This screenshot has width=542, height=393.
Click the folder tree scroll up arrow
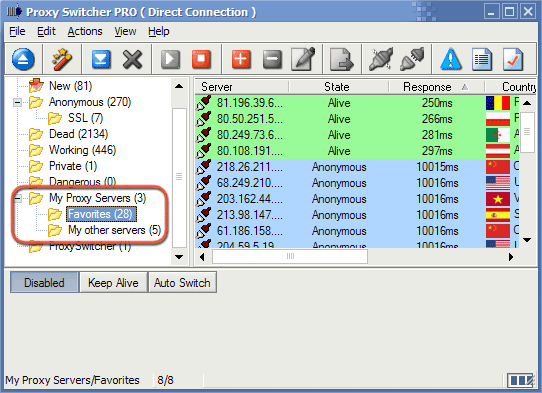(x=179, y=86)
